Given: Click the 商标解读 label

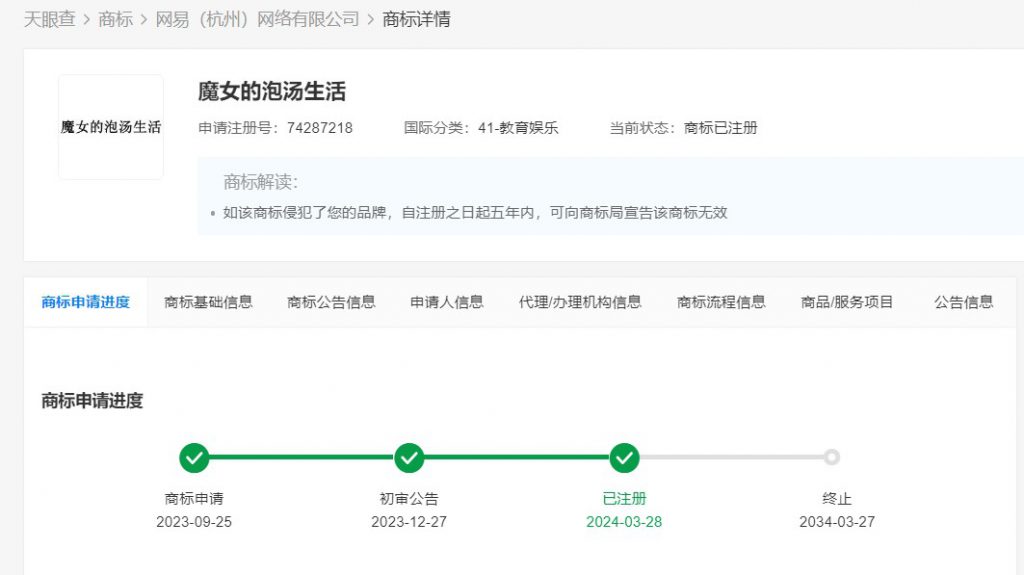Looking at the screenshot, I should pyautogui.click(x=261, y=182).
